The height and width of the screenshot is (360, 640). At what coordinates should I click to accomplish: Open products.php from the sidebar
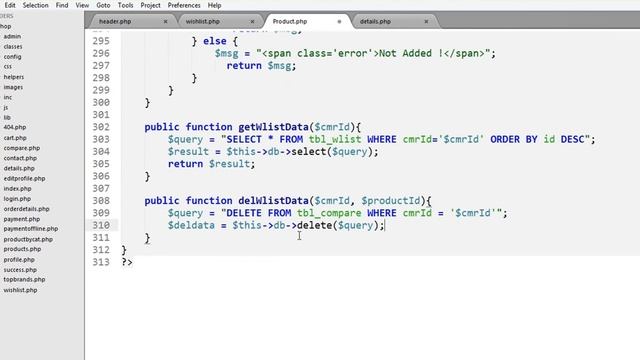pyautogui.click(x=22, y=249)
